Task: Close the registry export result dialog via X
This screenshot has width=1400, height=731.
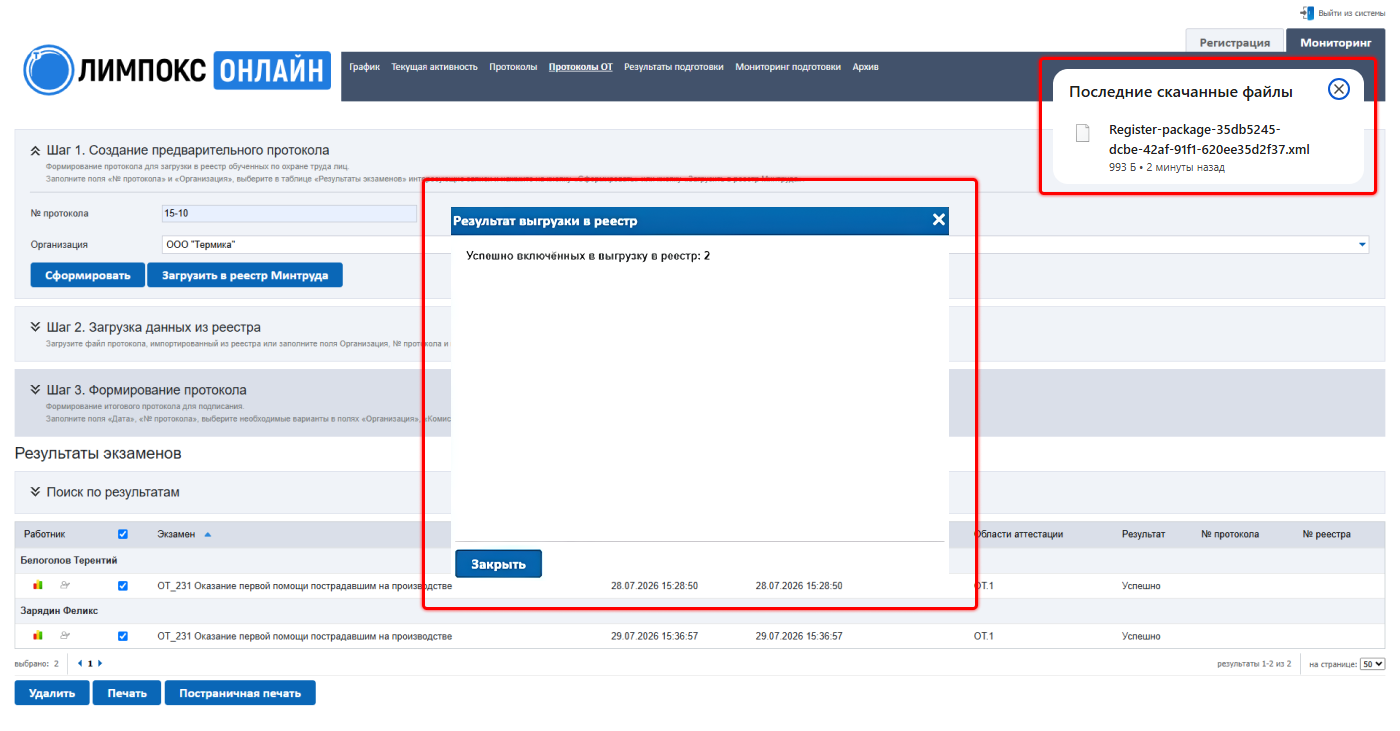Action: point(938,220)
